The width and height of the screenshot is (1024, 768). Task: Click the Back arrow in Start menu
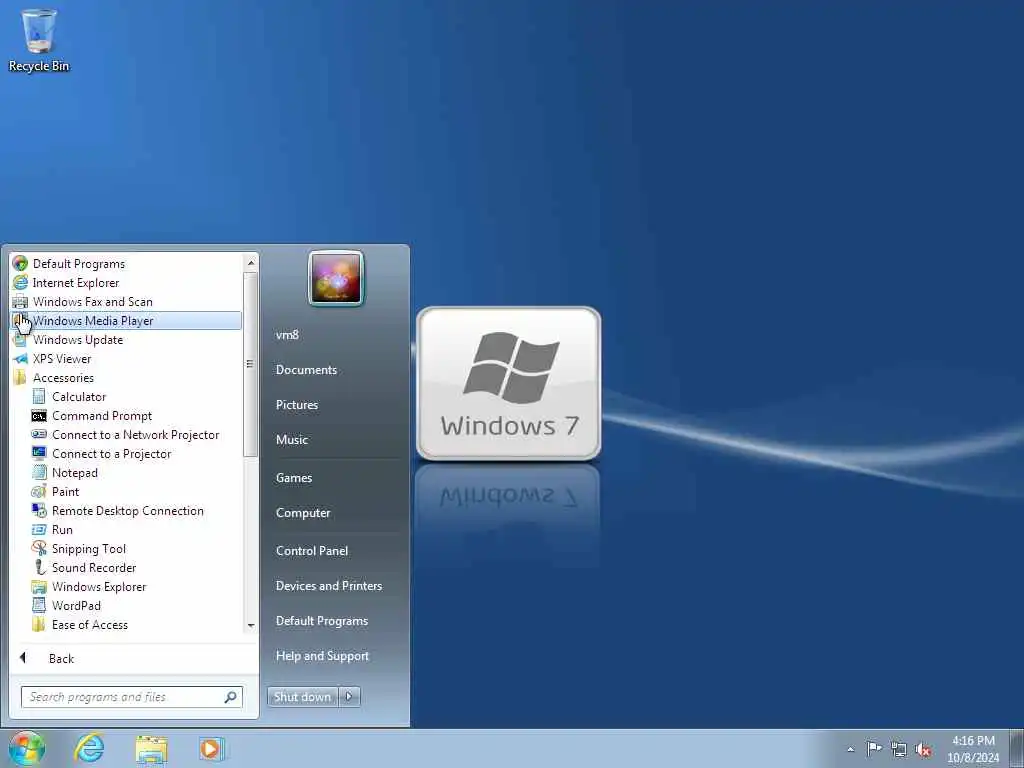tap(23, 658)
